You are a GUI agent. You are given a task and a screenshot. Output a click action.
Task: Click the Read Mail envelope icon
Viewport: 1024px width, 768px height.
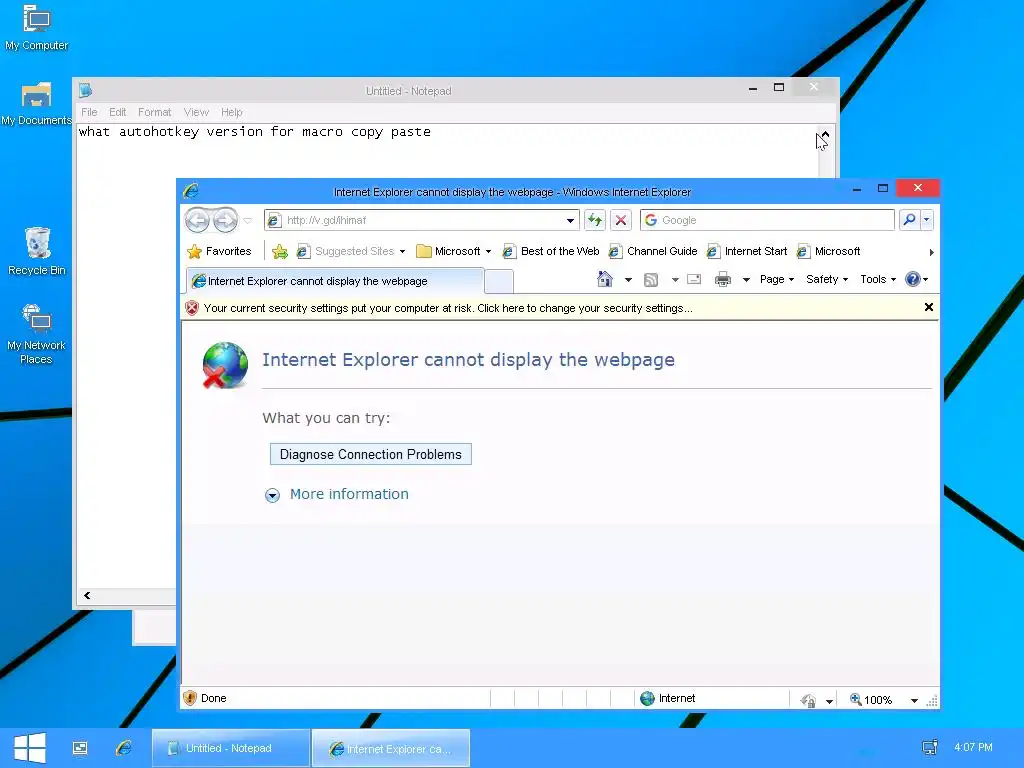coord(694,280)
